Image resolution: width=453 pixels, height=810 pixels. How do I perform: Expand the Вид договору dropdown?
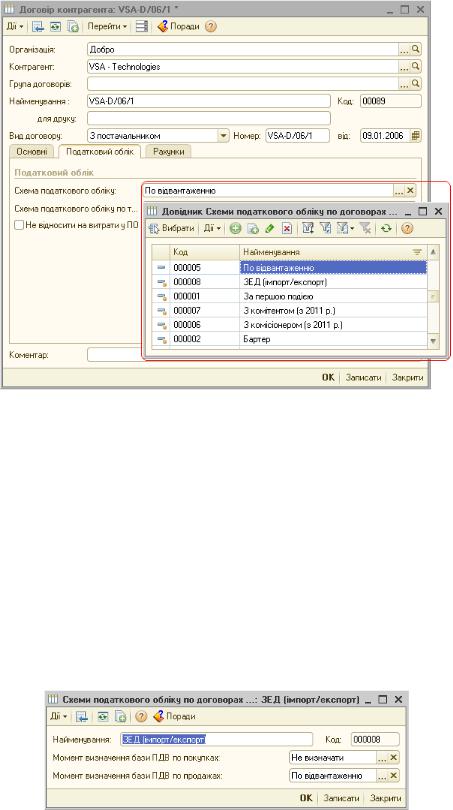click(x=223, y=136)
